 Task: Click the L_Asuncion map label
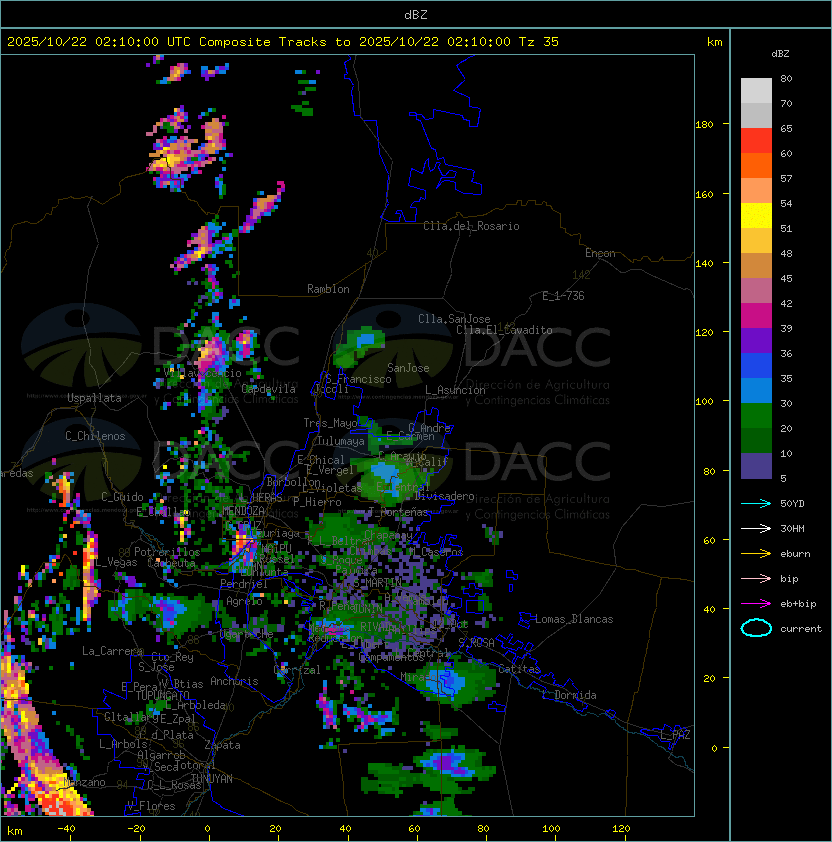coord(455,390)
